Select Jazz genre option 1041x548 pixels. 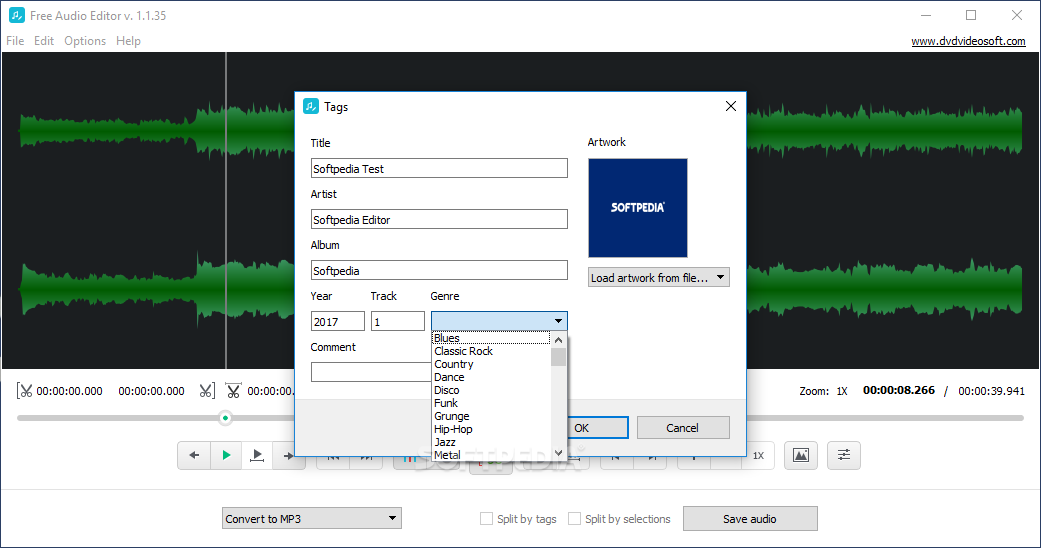click(491, 442)
